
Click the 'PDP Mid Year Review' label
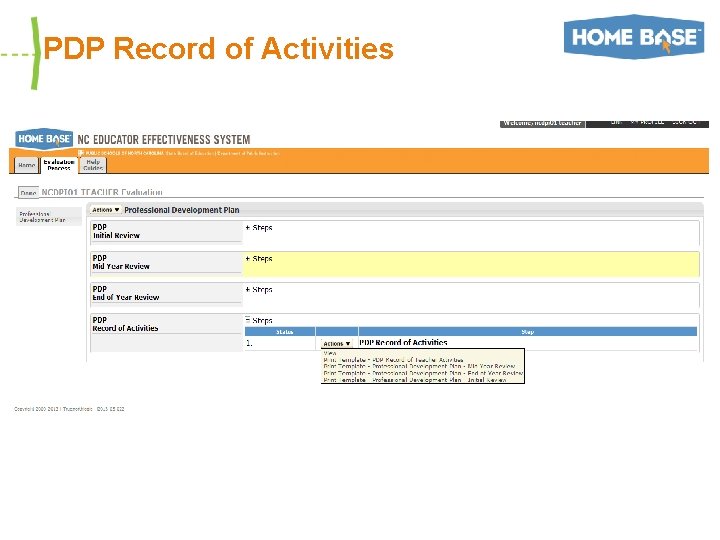coord(121,262)
